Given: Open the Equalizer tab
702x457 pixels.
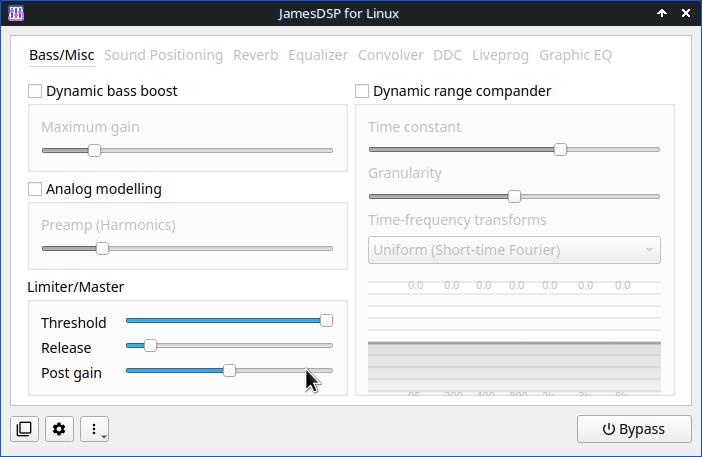Looking at the screenshot, I should pos(318,55).
